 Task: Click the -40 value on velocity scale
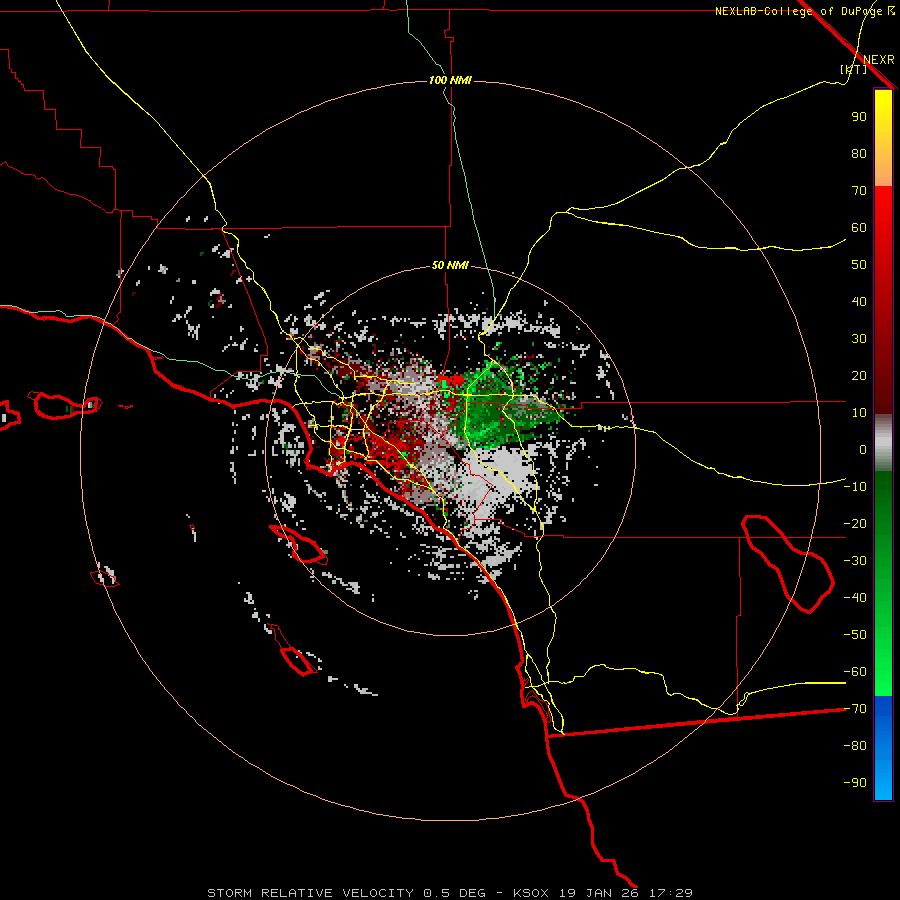855,598
